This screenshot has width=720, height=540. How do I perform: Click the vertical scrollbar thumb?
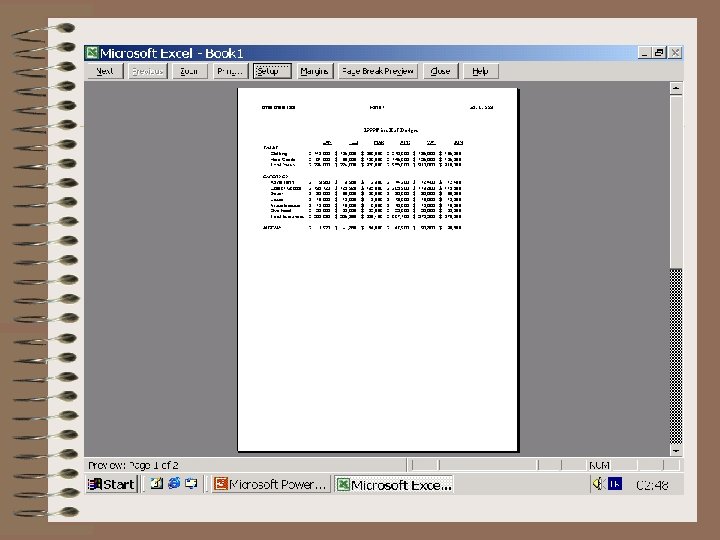[676, 181]
